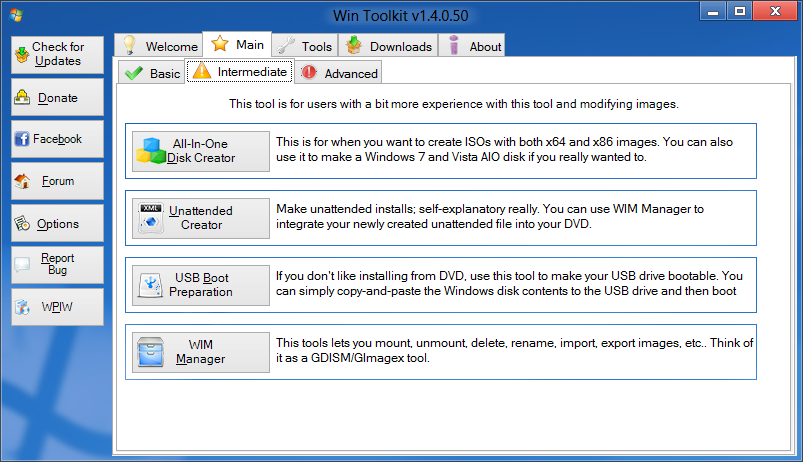This screenshot has height=462, width=804.
Task: Go to the About tab
Action: (472, 45)
